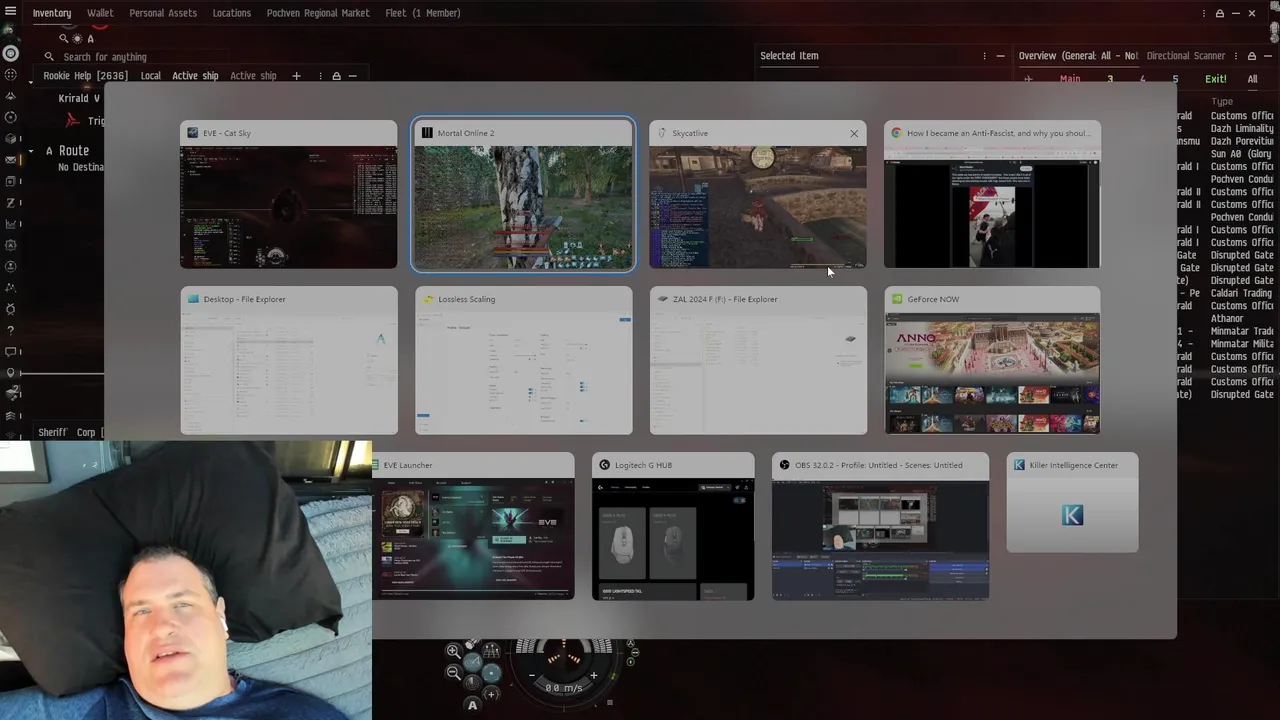Switch to the Logitech G HUB window
The image size is (1280, 720).
pyautogui.click(x=673, y=526)
